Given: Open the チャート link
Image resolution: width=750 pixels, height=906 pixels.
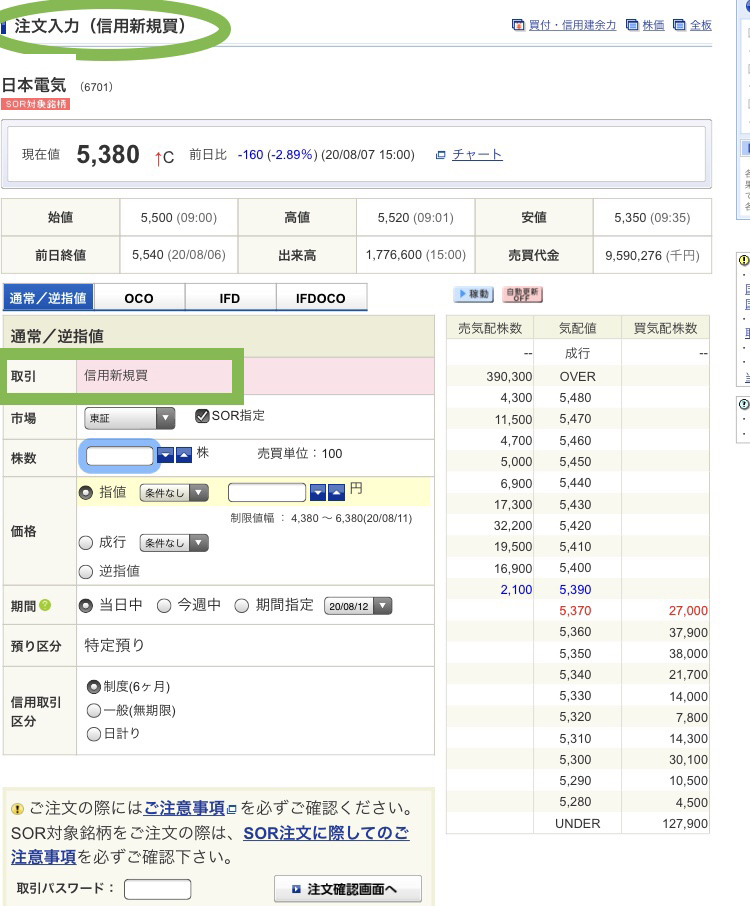Looking at the screenshot, I should [477, 154].
